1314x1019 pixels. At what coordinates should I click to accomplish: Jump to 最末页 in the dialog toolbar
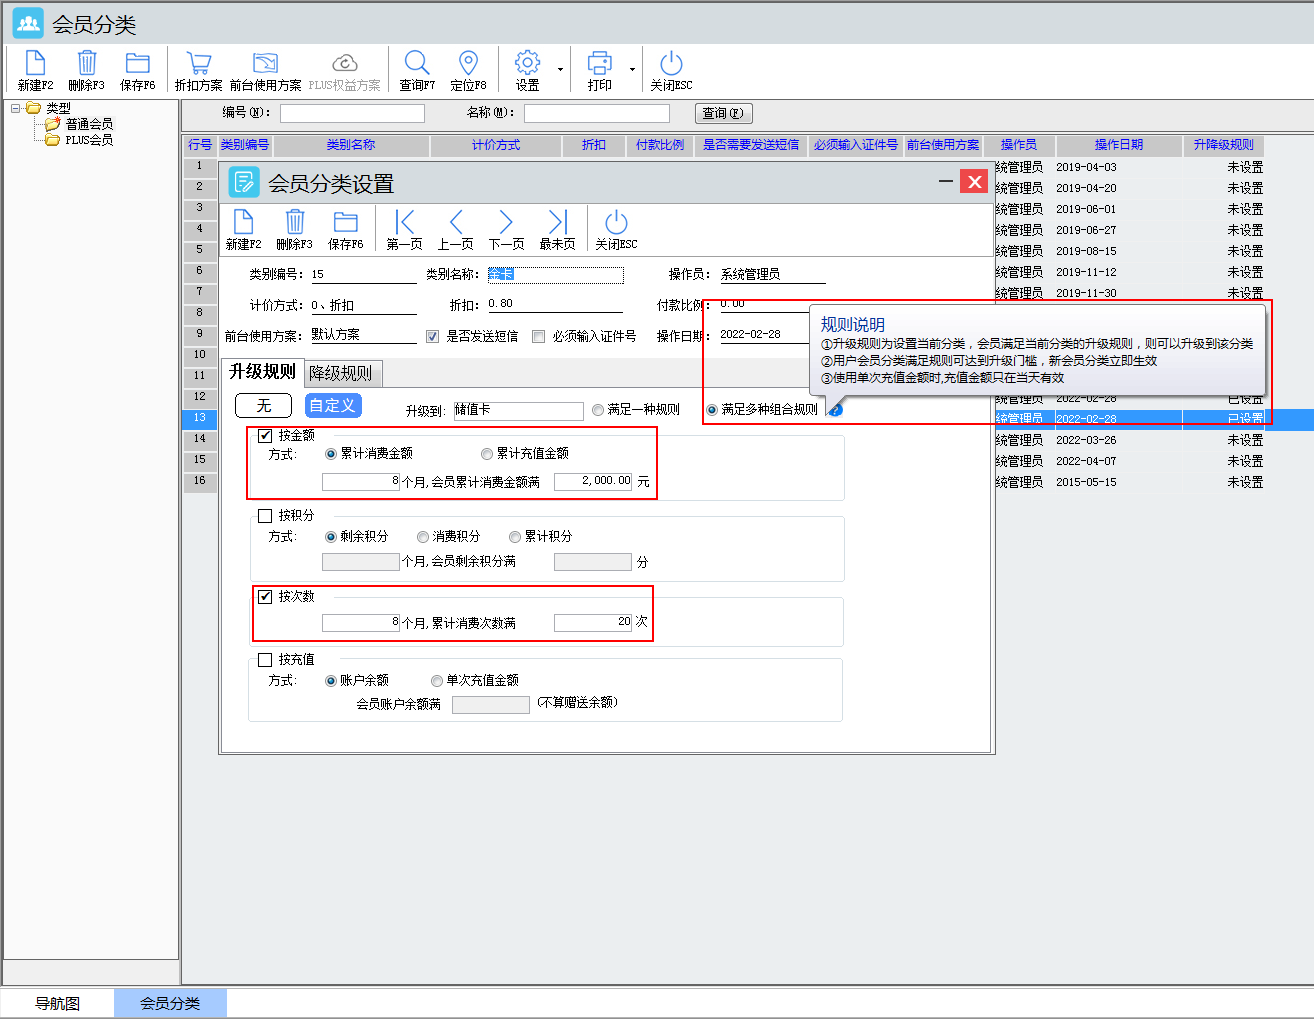coord(557,223)
